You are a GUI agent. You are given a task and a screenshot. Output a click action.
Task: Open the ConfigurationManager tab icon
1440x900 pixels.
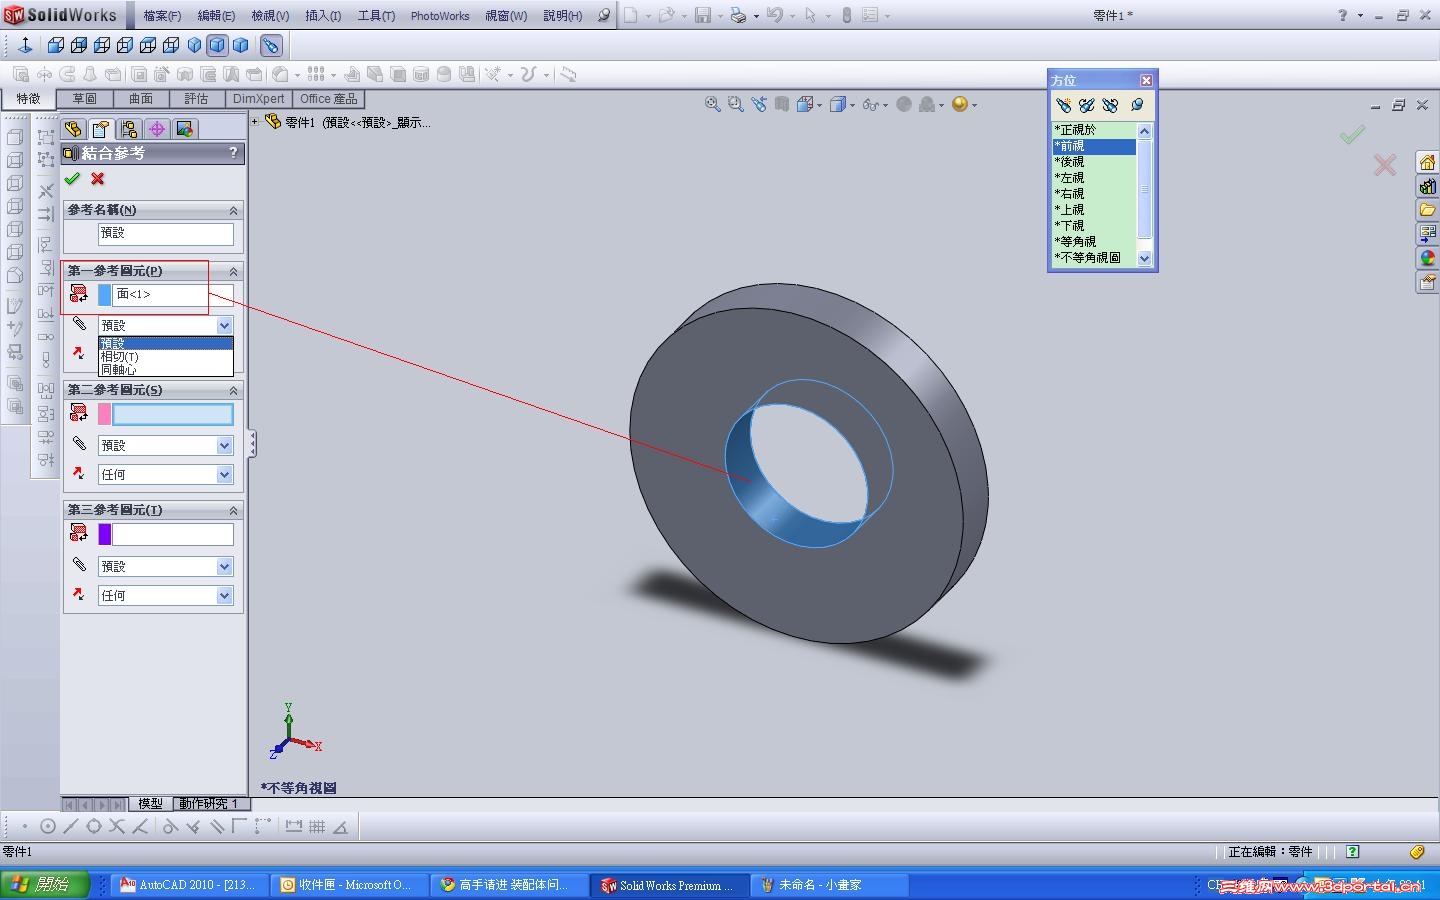[x=129, y=129]
